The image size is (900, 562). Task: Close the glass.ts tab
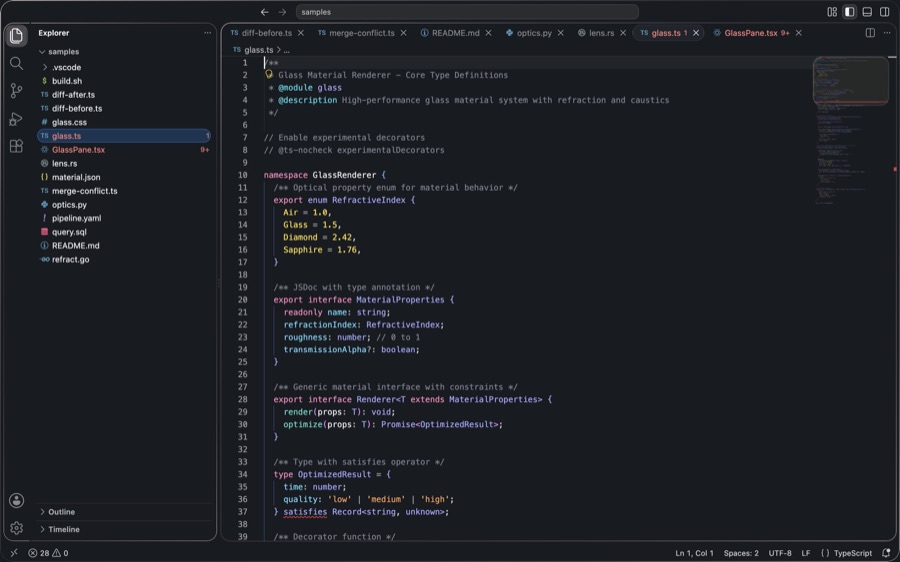pos(696,33)
